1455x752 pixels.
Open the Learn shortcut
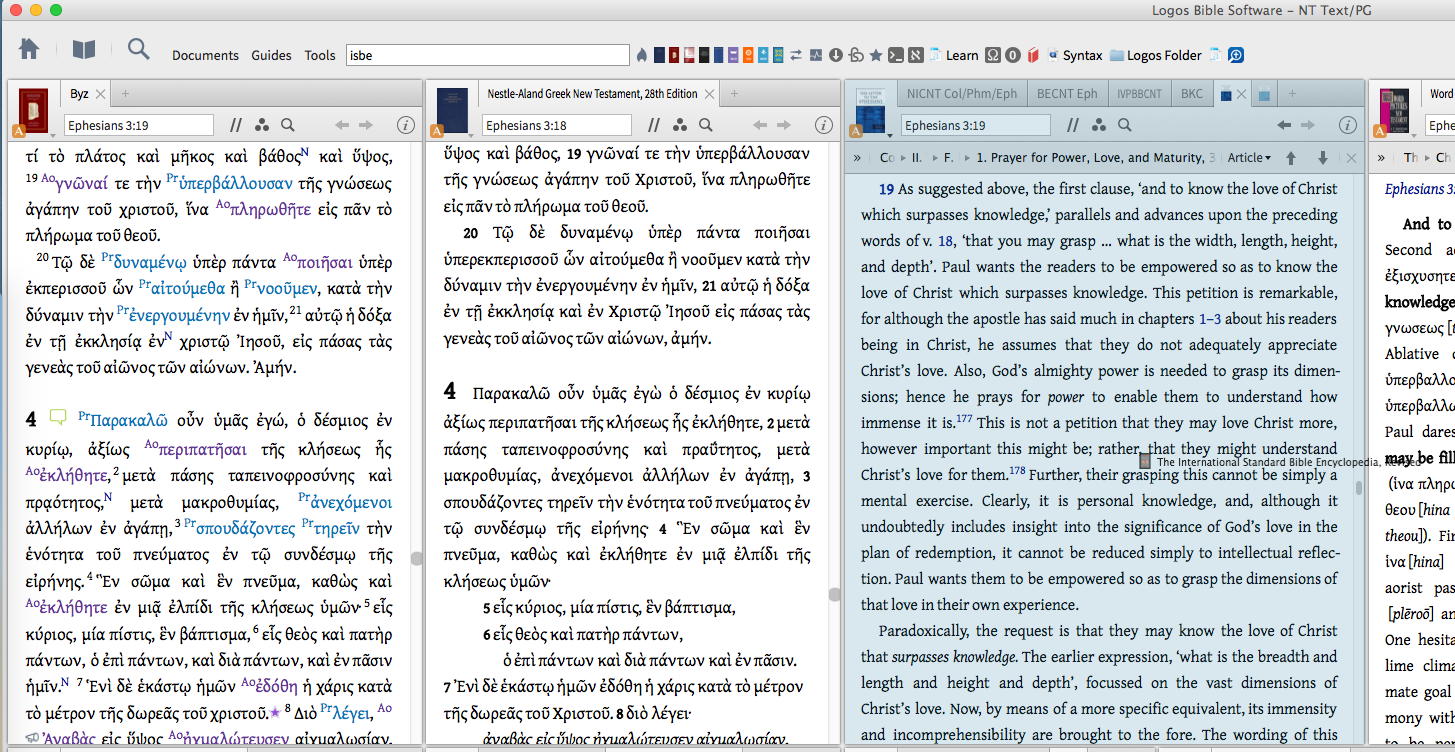(x=953, y=55)
